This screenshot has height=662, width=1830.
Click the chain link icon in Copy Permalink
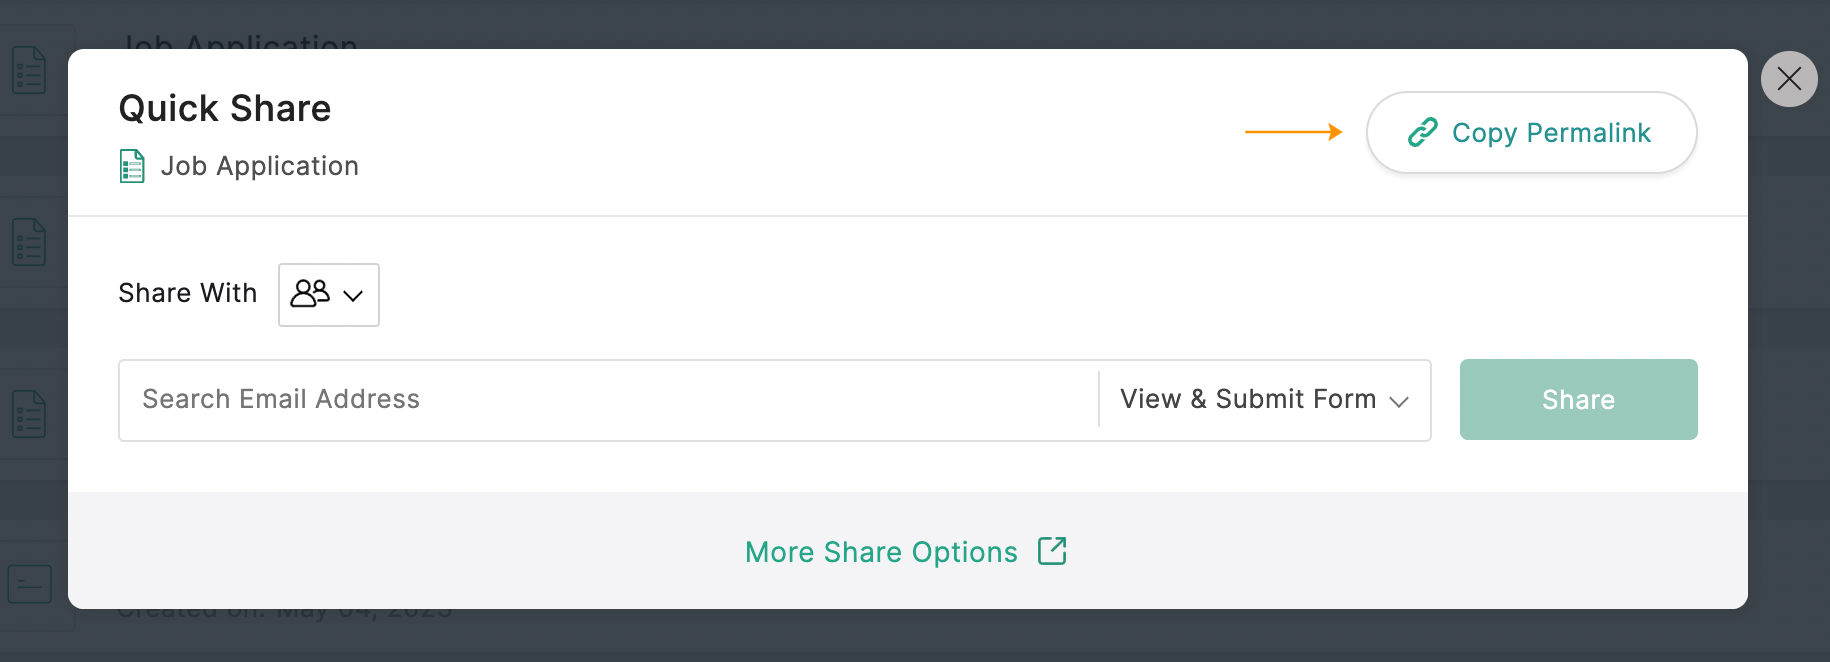click(1422, 133)
